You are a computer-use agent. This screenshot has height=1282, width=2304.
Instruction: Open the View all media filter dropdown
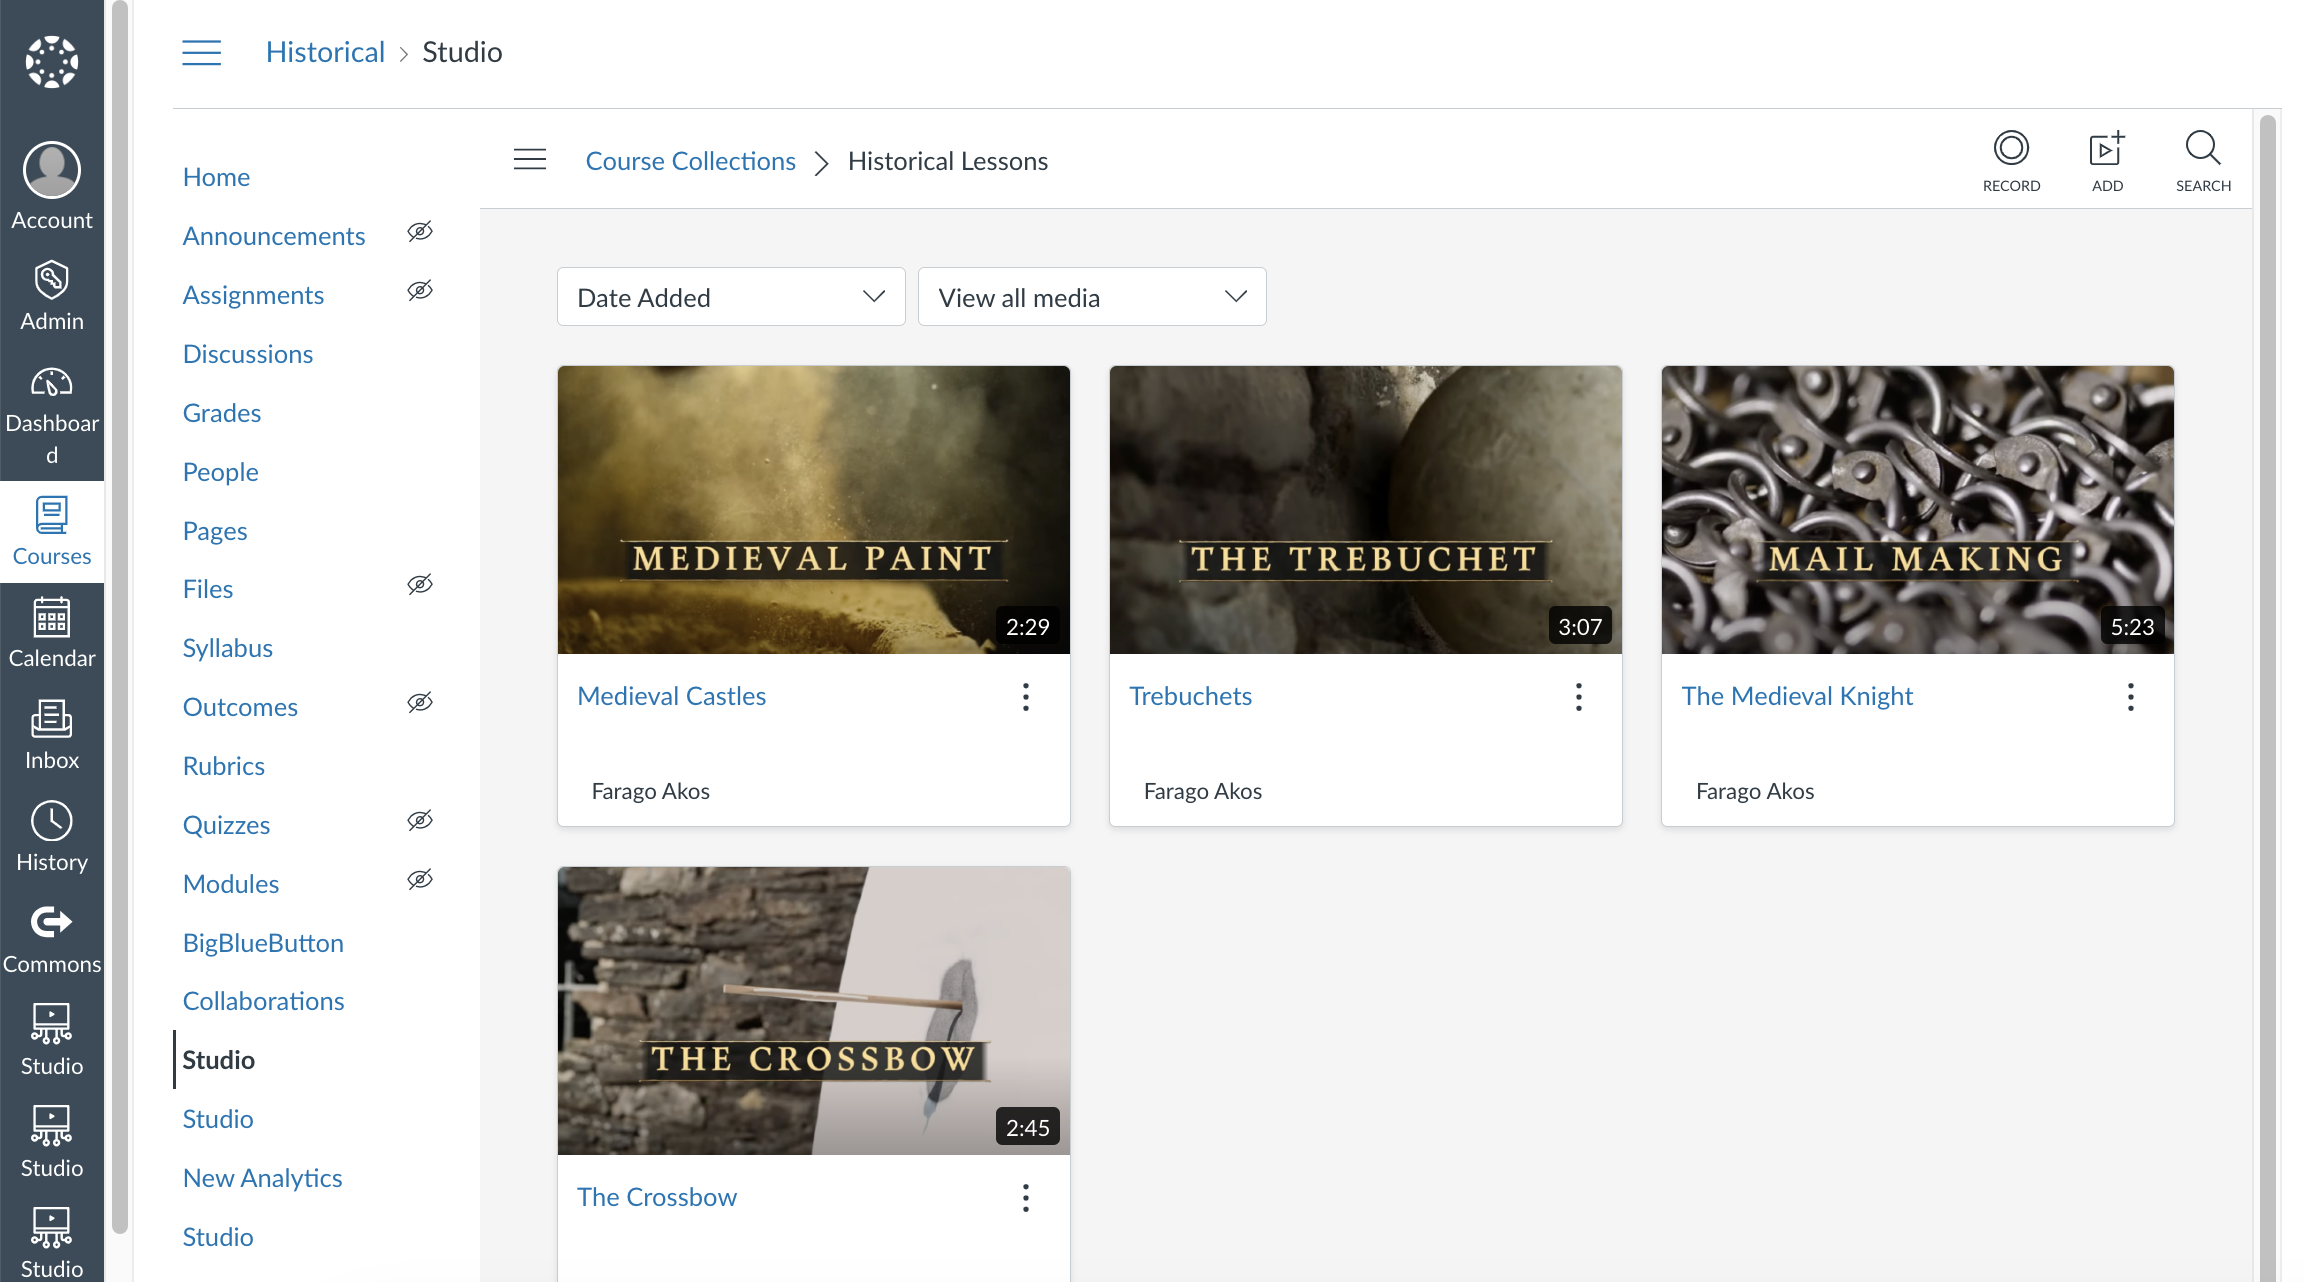(x=1092, y=297)
